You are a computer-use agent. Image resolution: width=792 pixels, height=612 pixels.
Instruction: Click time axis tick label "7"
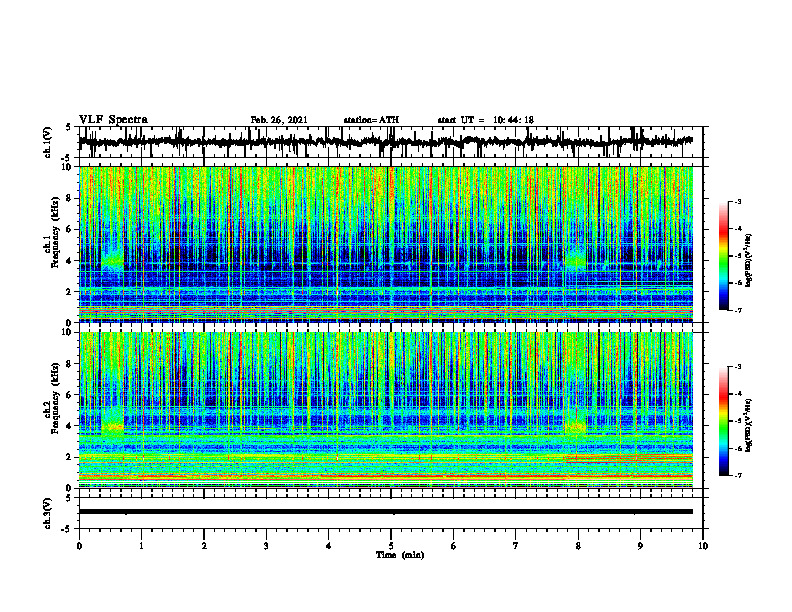click(x=516, y=546)
